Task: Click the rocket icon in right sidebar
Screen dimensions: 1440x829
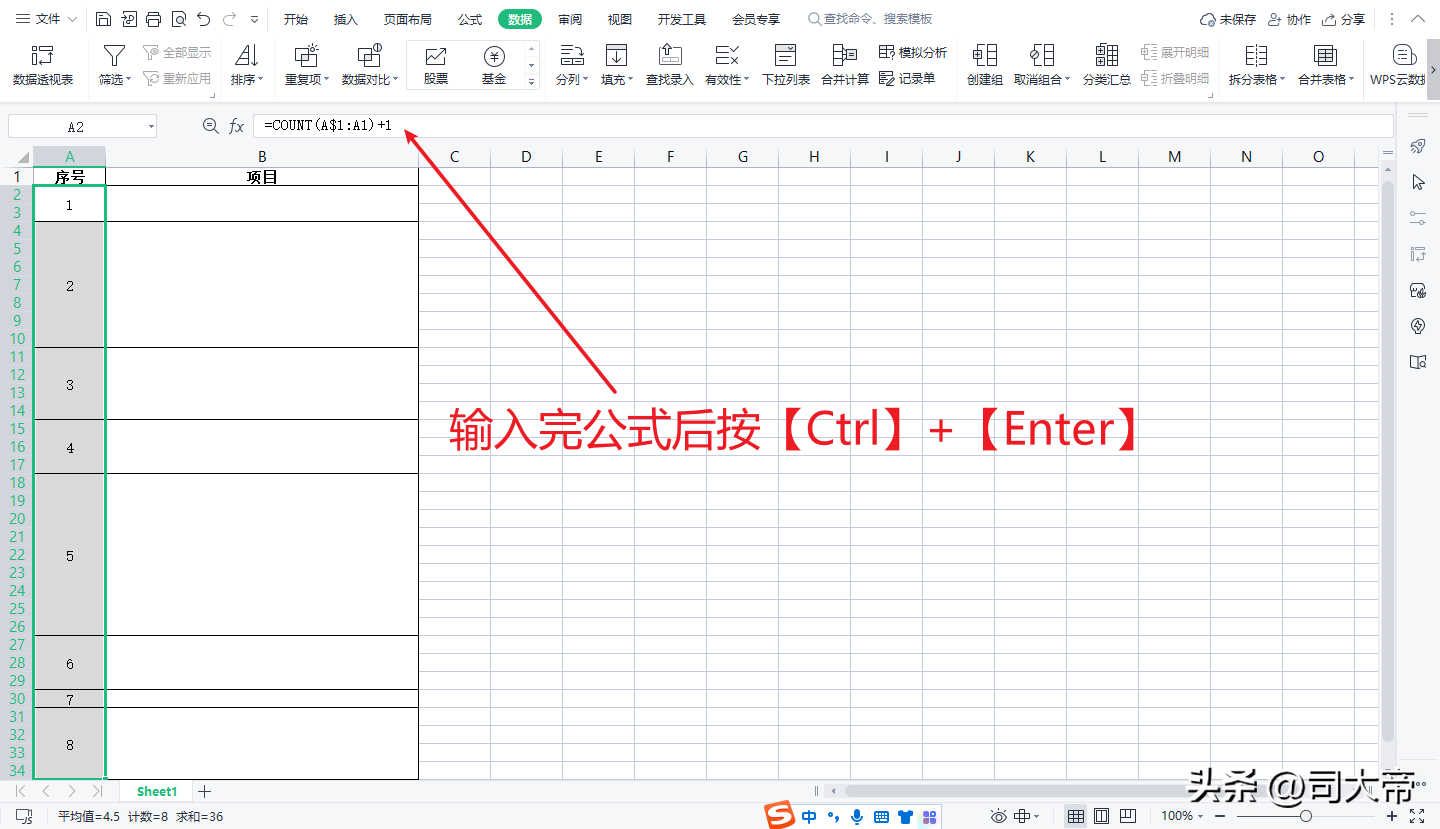Action: click(1417, 146)
